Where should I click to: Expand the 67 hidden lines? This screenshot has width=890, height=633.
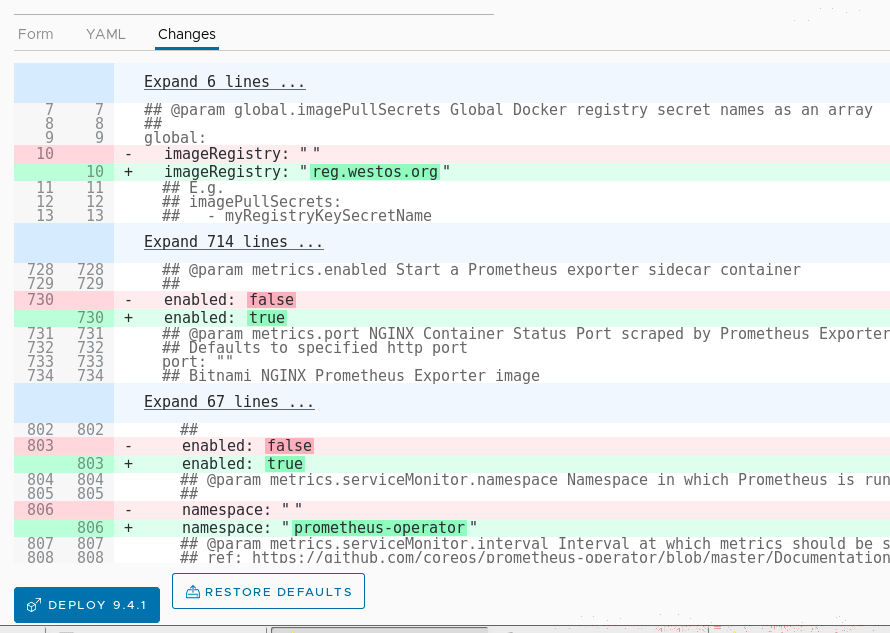229,402
